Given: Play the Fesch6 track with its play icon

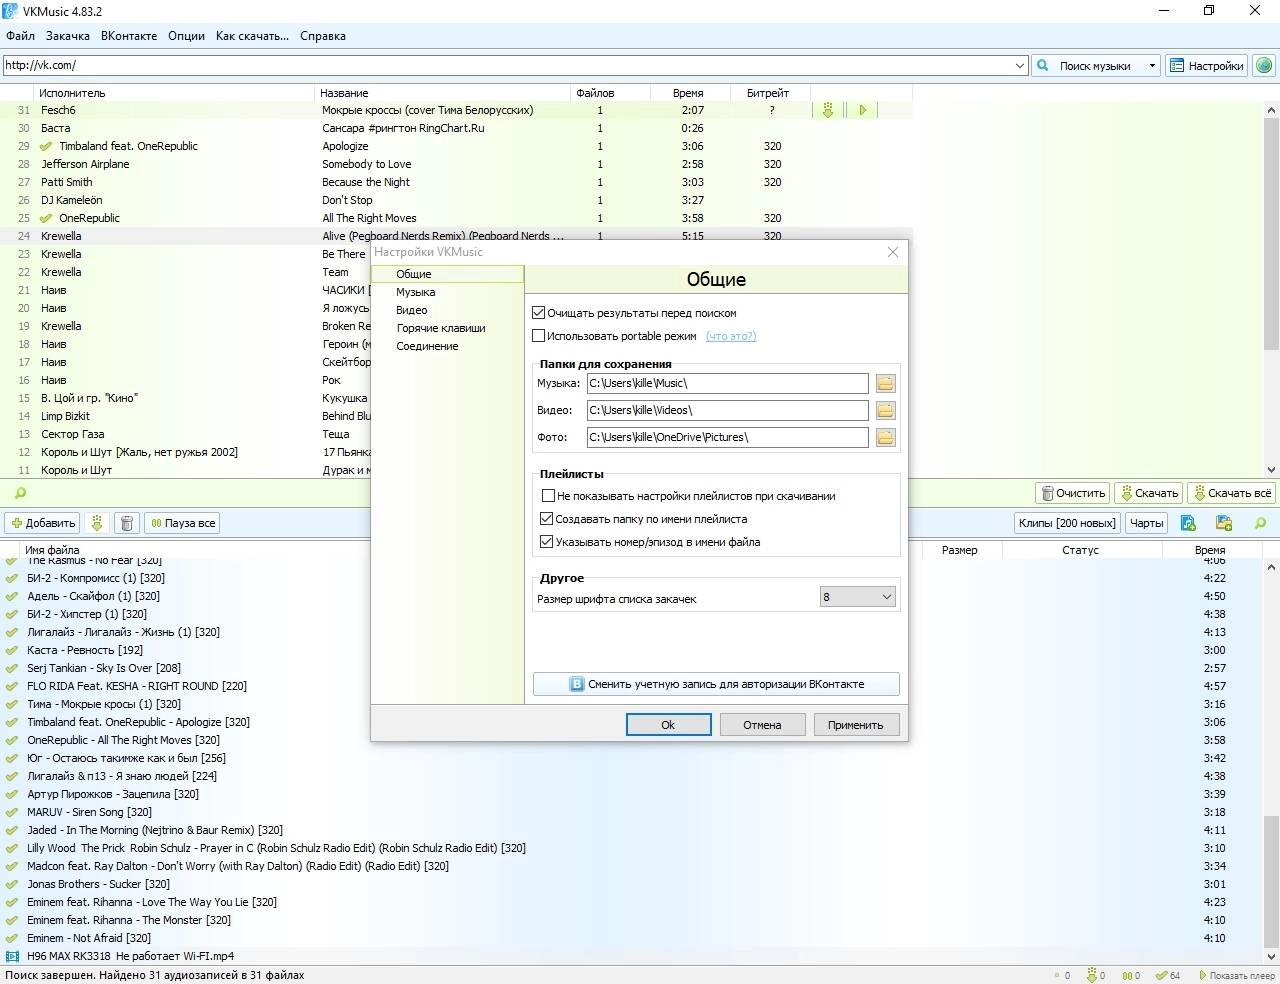Looking at the screenshot, I should [862, 110].
